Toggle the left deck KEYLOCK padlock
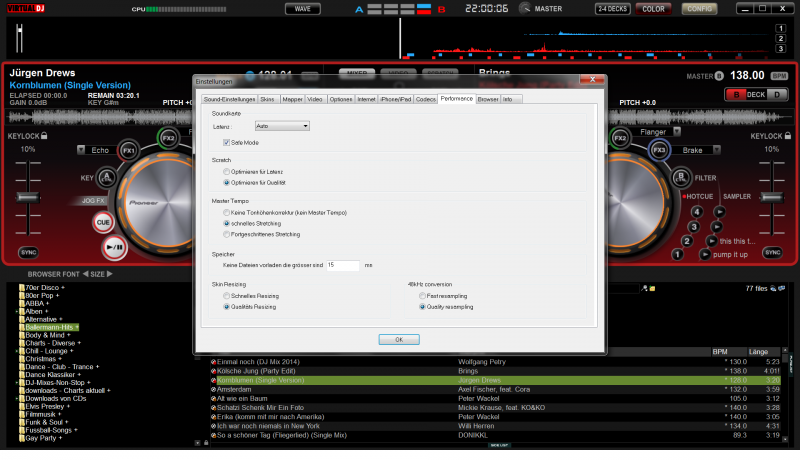 (44, 136)
